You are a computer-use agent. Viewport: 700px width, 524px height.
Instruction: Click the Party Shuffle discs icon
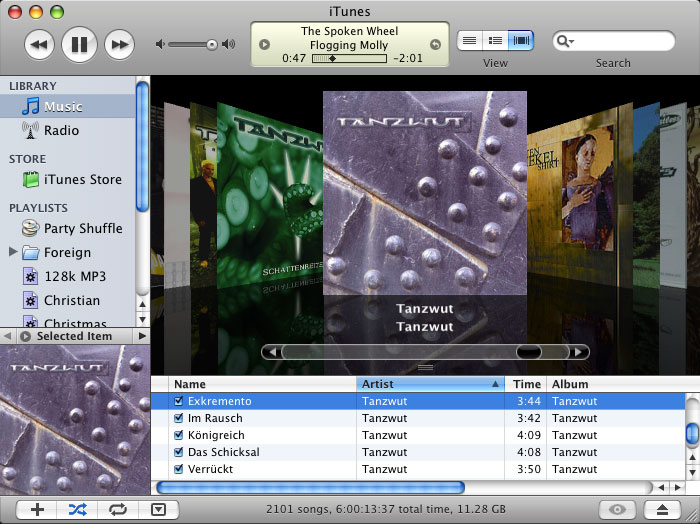click(30, 228)
